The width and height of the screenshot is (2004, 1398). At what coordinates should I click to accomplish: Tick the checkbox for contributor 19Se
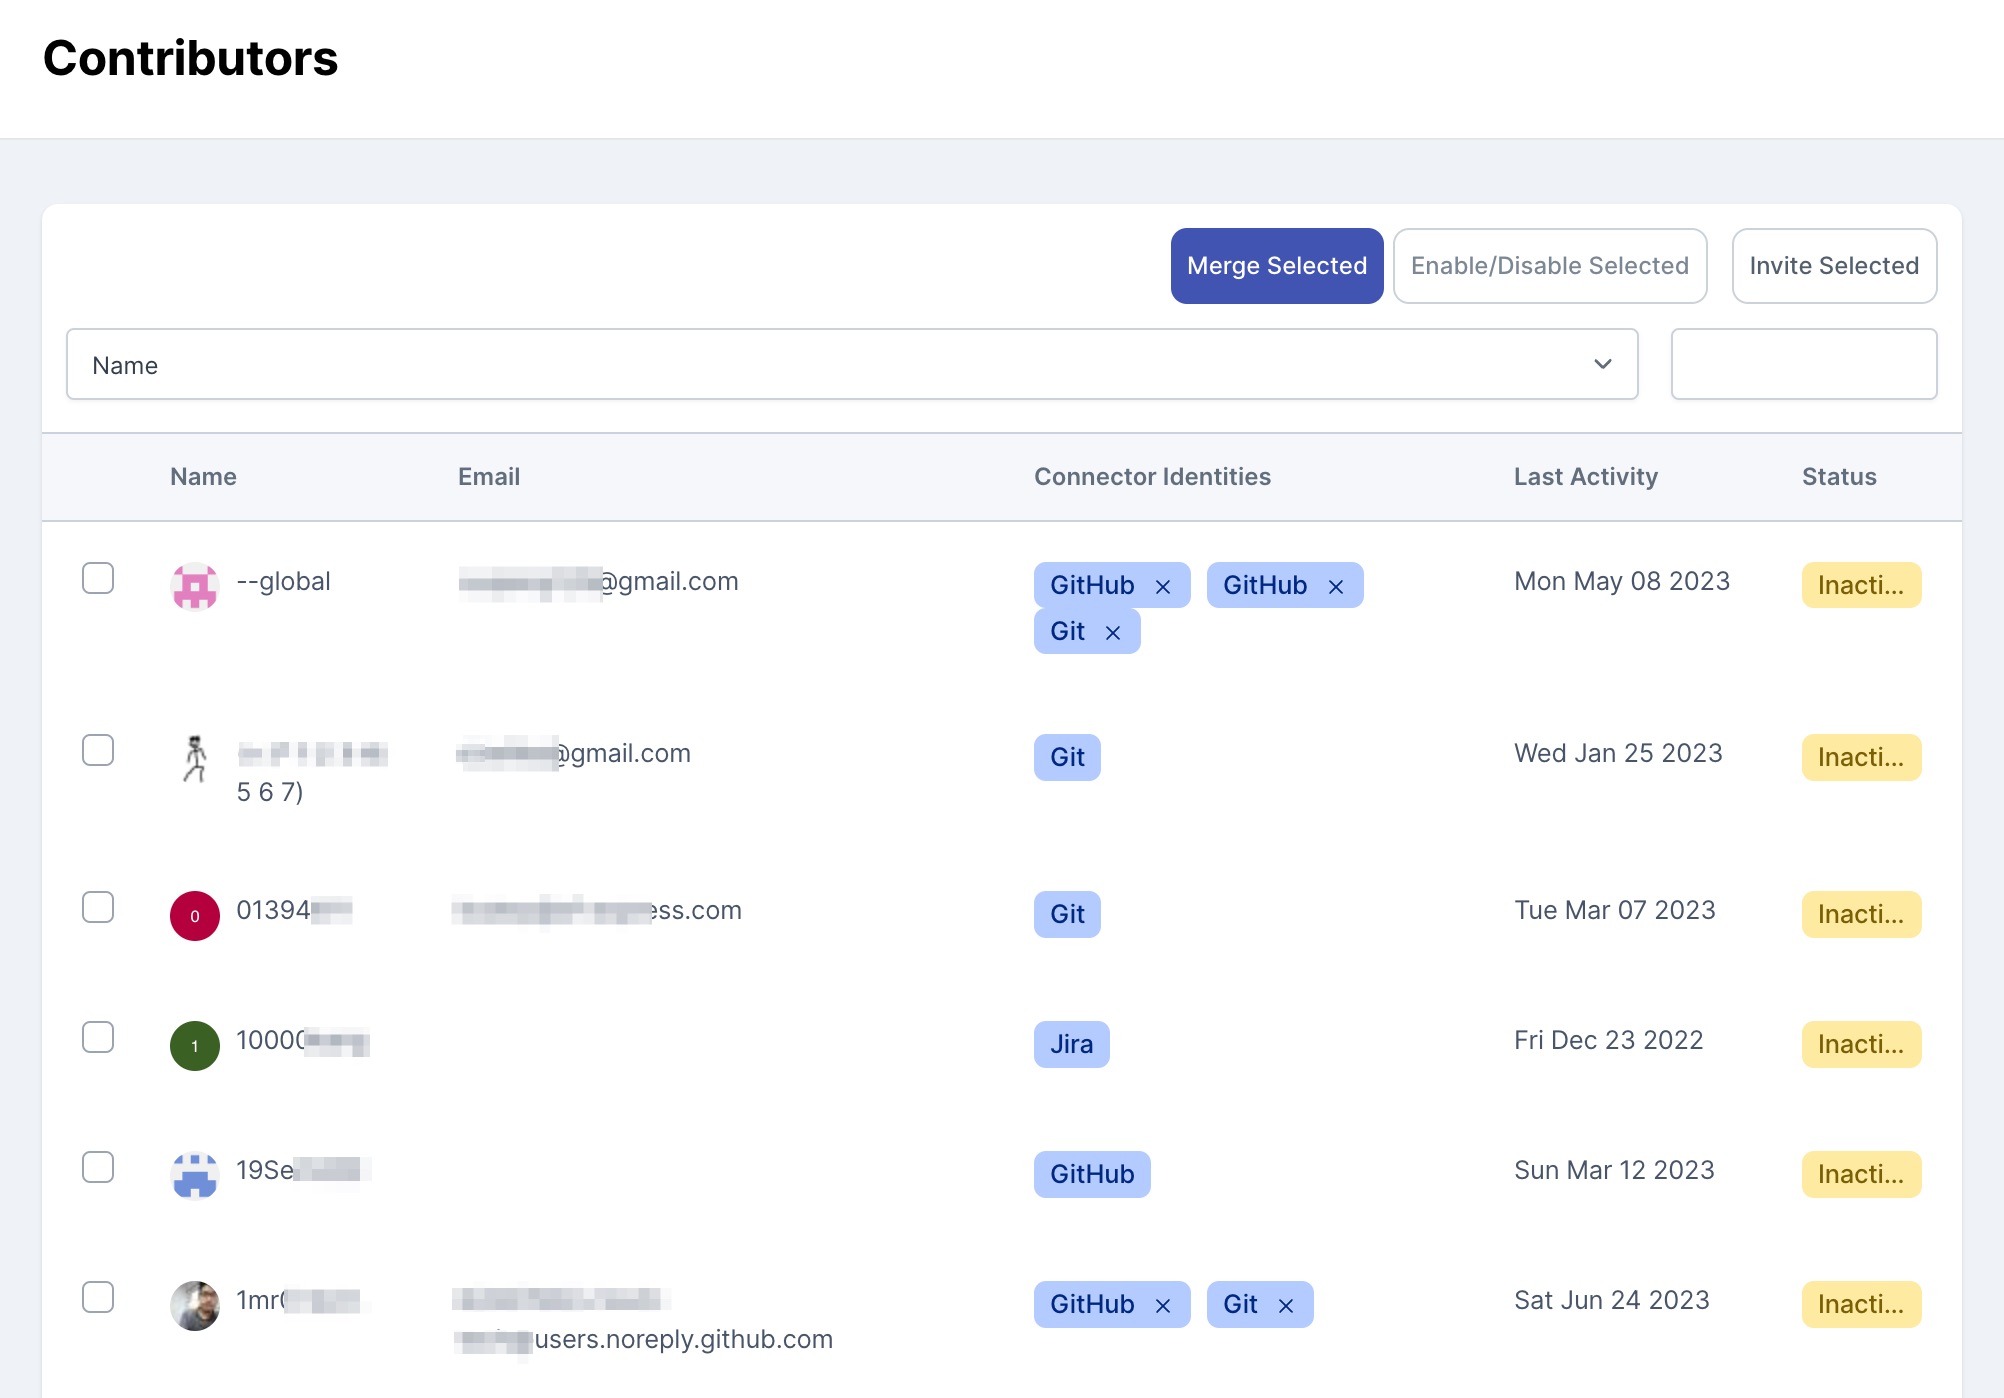coord(98,1167)
